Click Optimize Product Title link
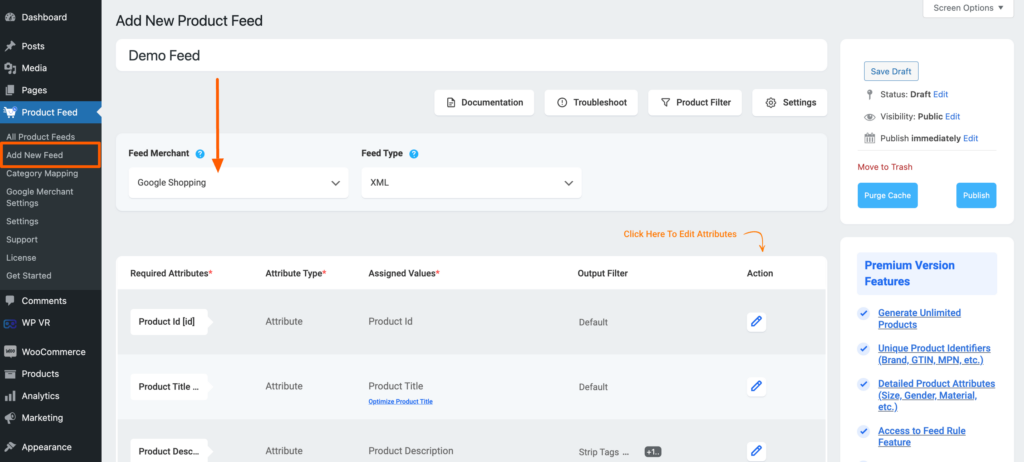Screen dimensions: 1024x462 point(400,401)
